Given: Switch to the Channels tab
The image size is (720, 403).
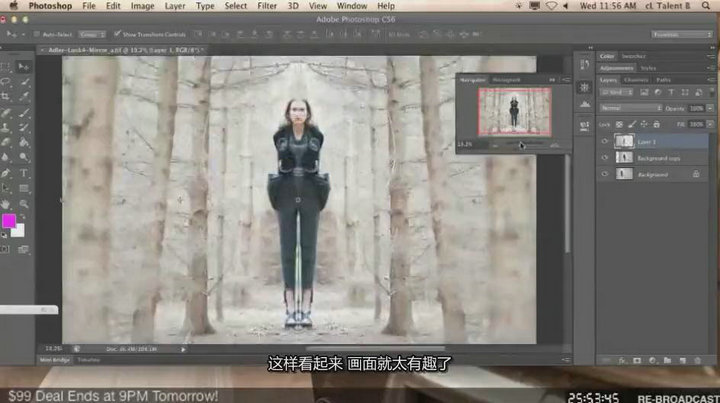Looking at the screenshot, I should coord(636,80).
